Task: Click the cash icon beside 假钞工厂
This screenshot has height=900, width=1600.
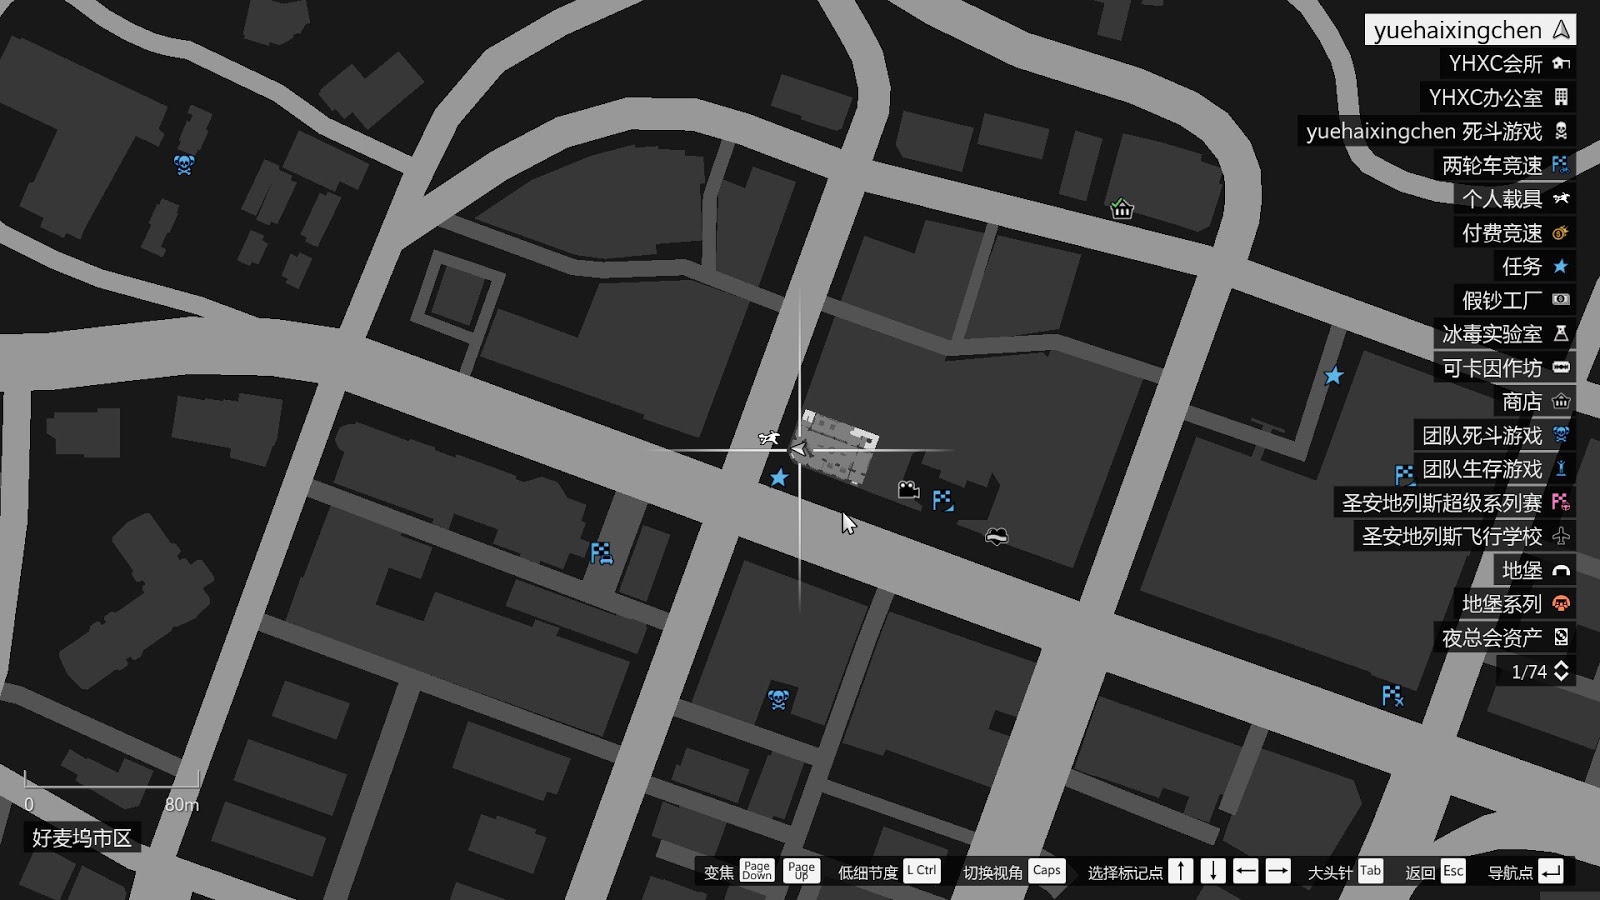Action: pyautogui.click(x=1561, y=299)
